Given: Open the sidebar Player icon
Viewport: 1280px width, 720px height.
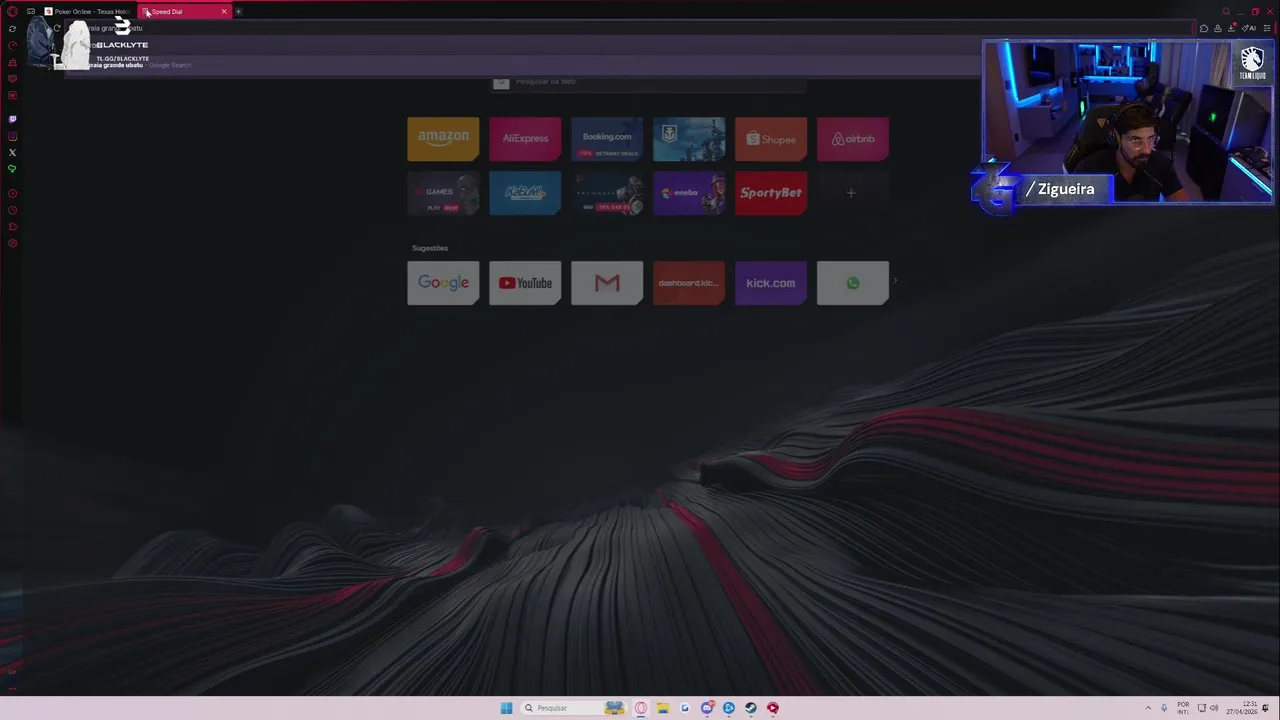Looking at the screenshot, I should click(x=12, y=194).
